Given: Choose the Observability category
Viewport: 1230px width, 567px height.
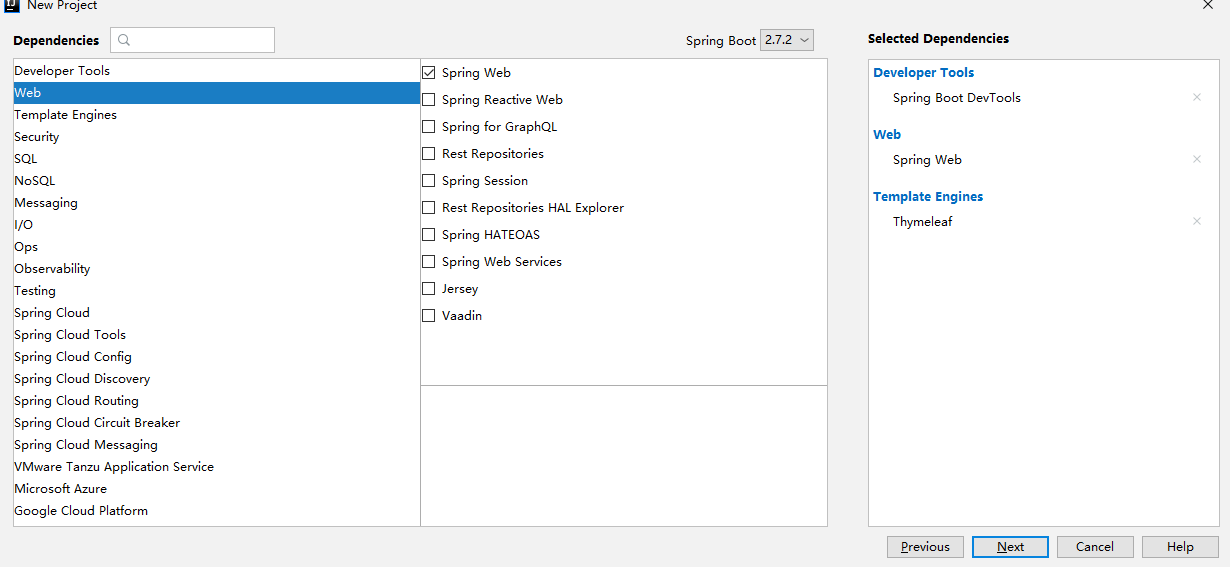Looking at the screenshot, I should click(216, 269).
